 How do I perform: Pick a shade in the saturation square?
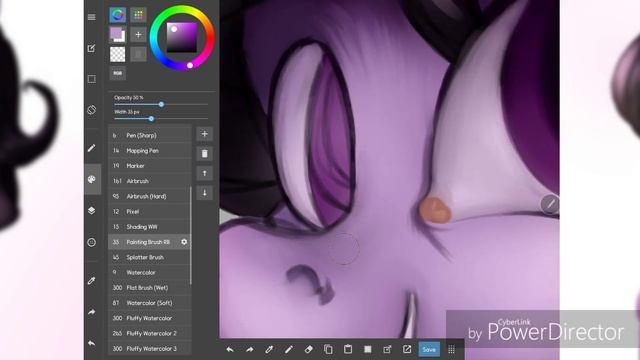(x=182, y=37)
